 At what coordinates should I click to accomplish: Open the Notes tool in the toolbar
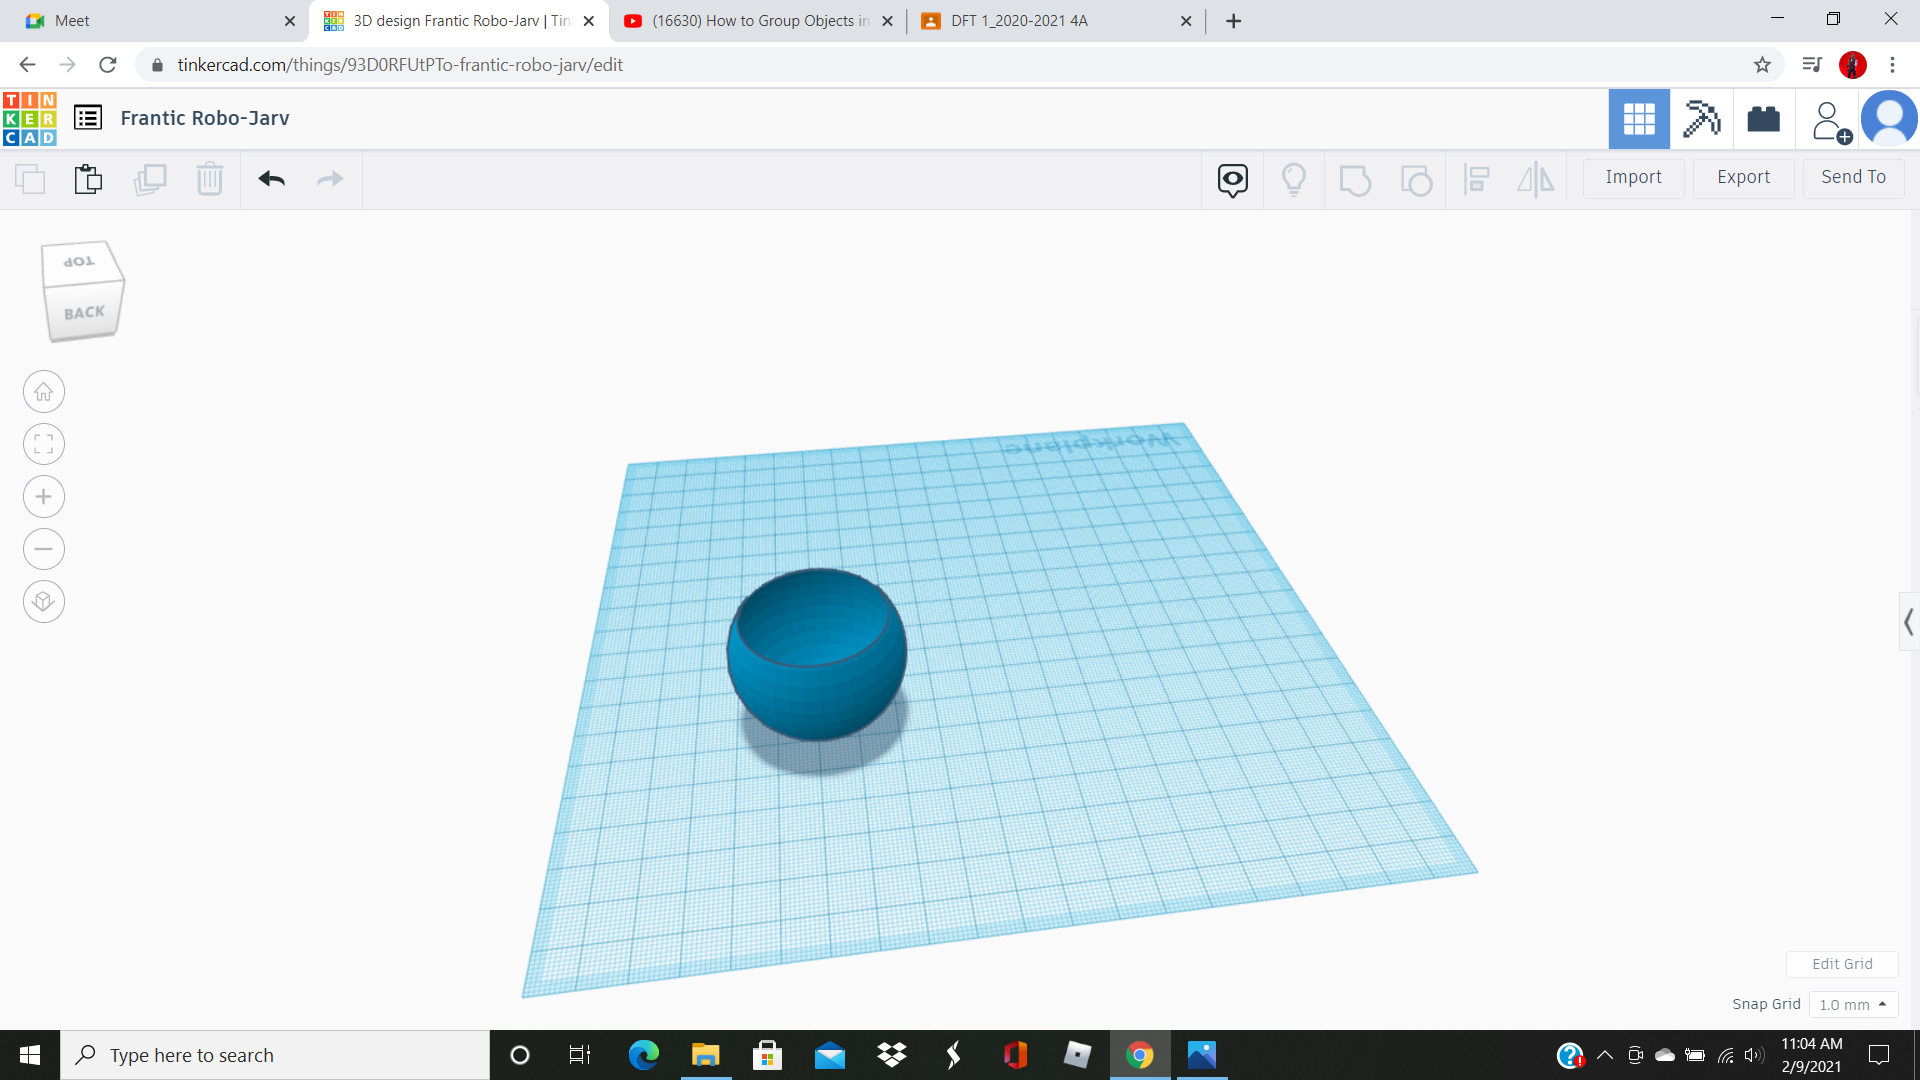click(1232, 179)
